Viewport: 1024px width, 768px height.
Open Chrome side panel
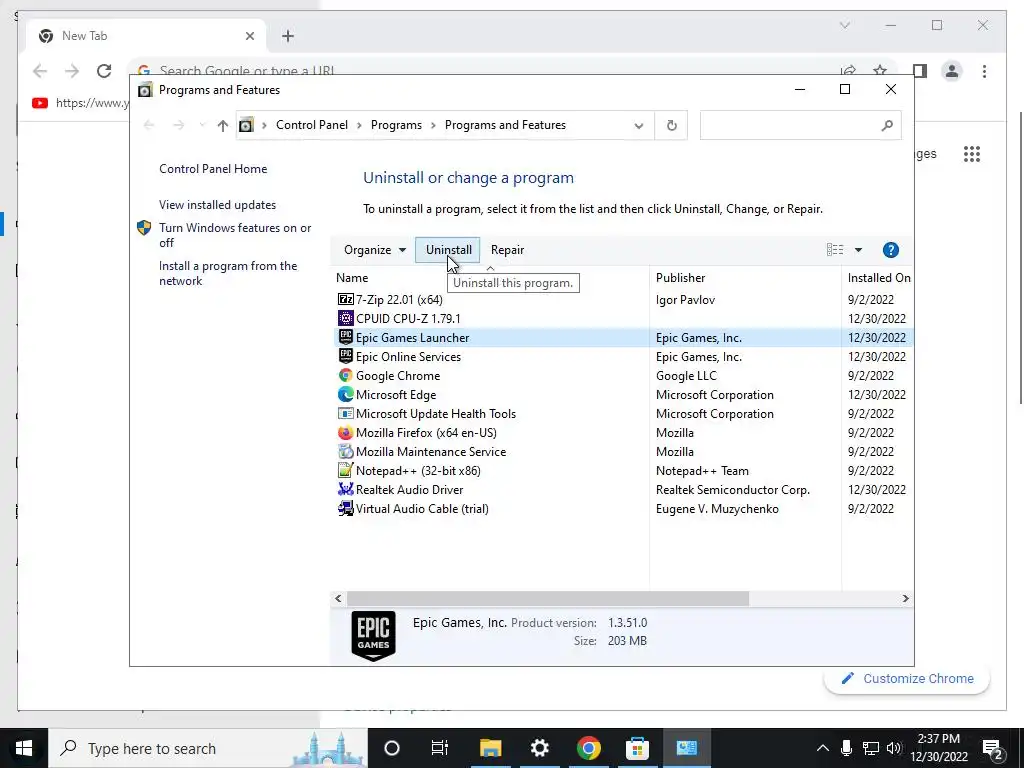[x=920, y=71]
